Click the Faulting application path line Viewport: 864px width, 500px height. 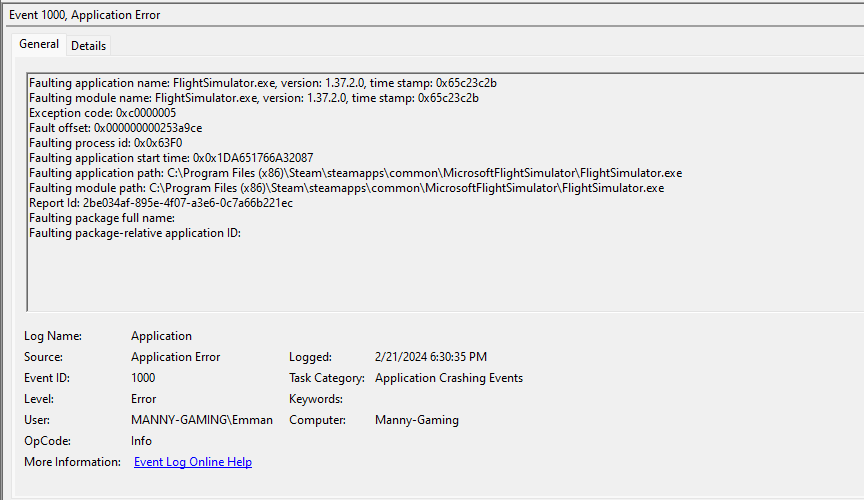(355, 173)
